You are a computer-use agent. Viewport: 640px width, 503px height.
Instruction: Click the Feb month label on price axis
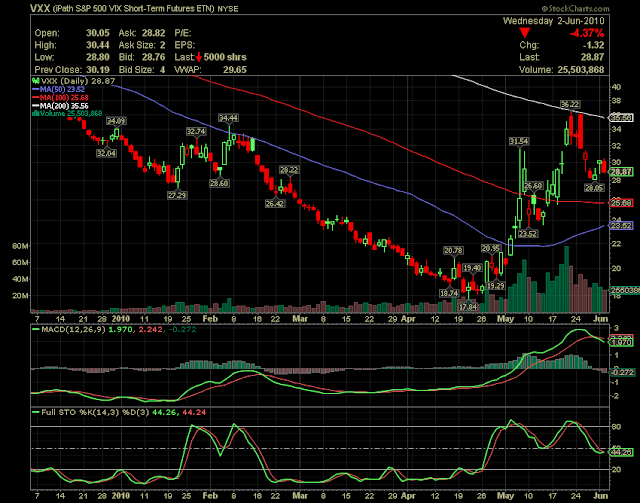click(211, 319)
